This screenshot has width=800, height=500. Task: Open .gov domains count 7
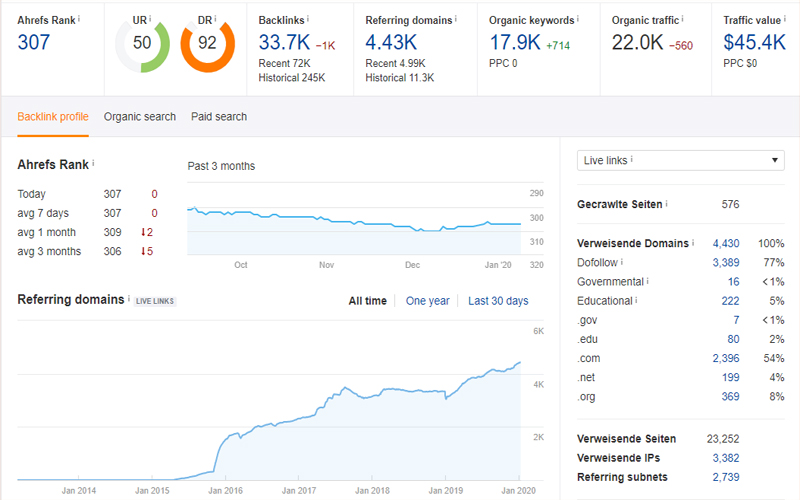(736, 320)
